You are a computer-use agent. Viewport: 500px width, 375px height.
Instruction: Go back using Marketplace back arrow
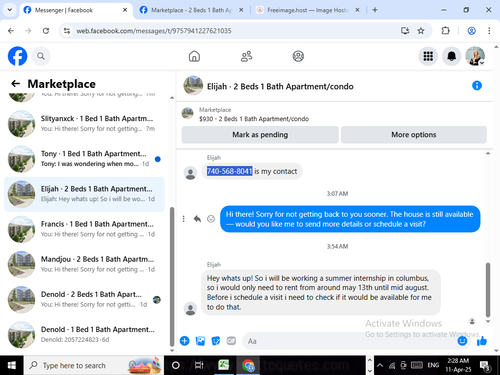15,83
